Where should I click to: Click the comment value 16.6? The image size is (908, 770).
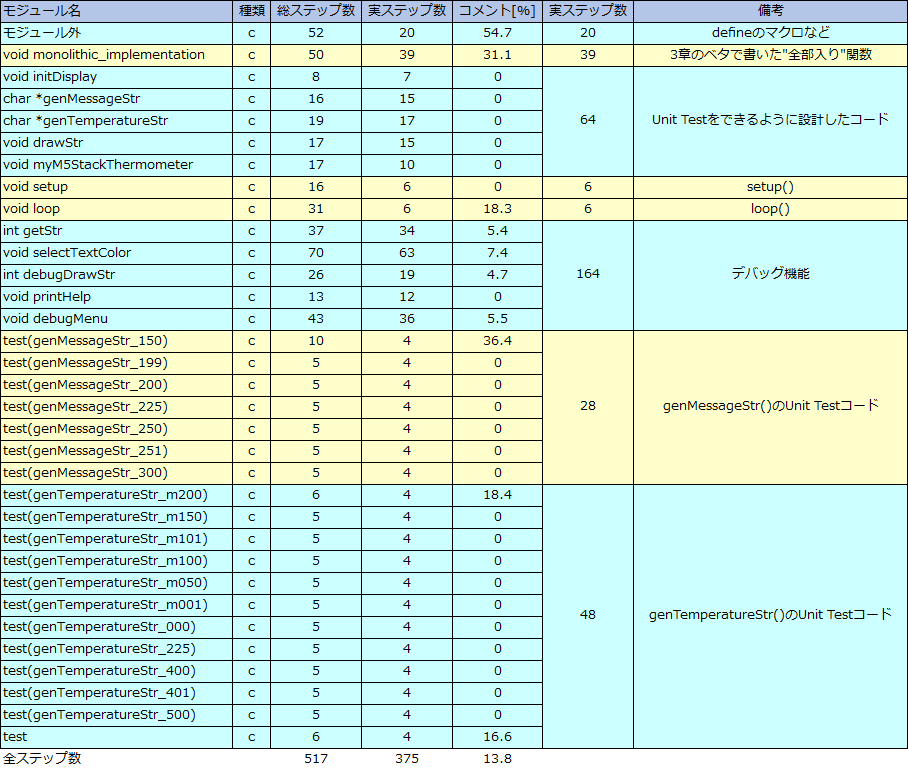click(x=497, y=737)
